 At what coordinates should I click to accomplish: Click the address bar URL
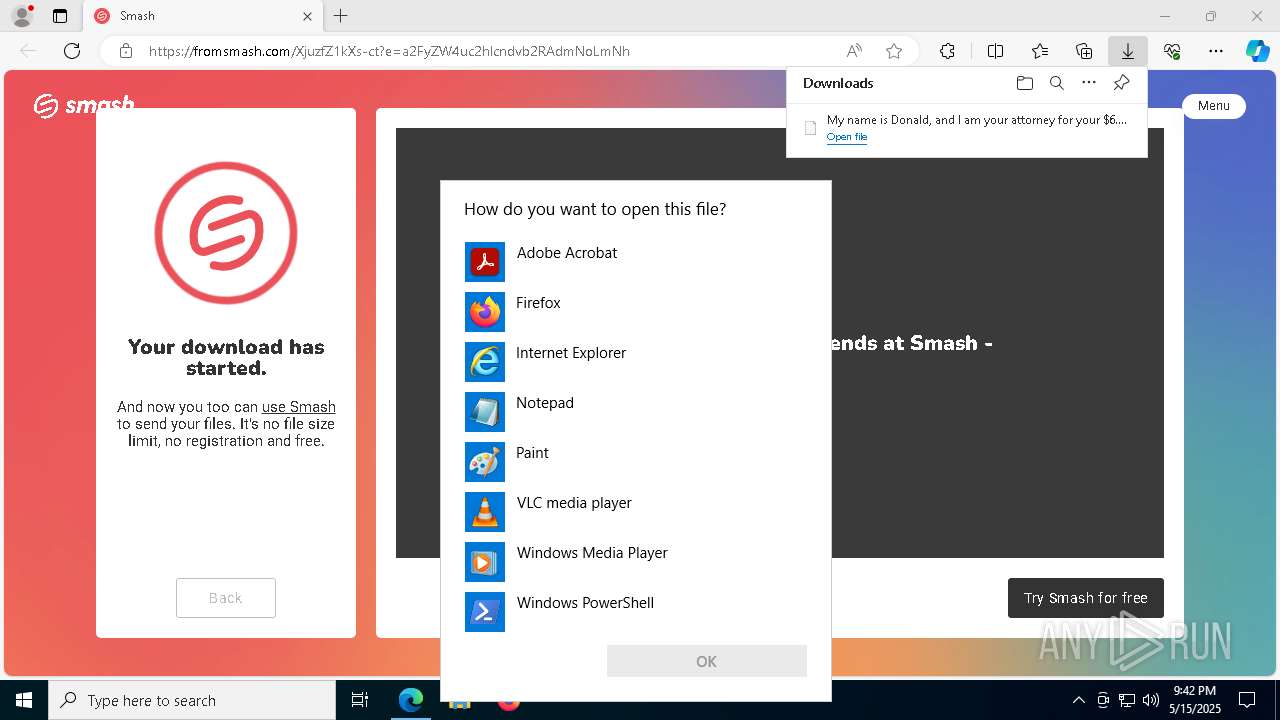pos(389,51)
